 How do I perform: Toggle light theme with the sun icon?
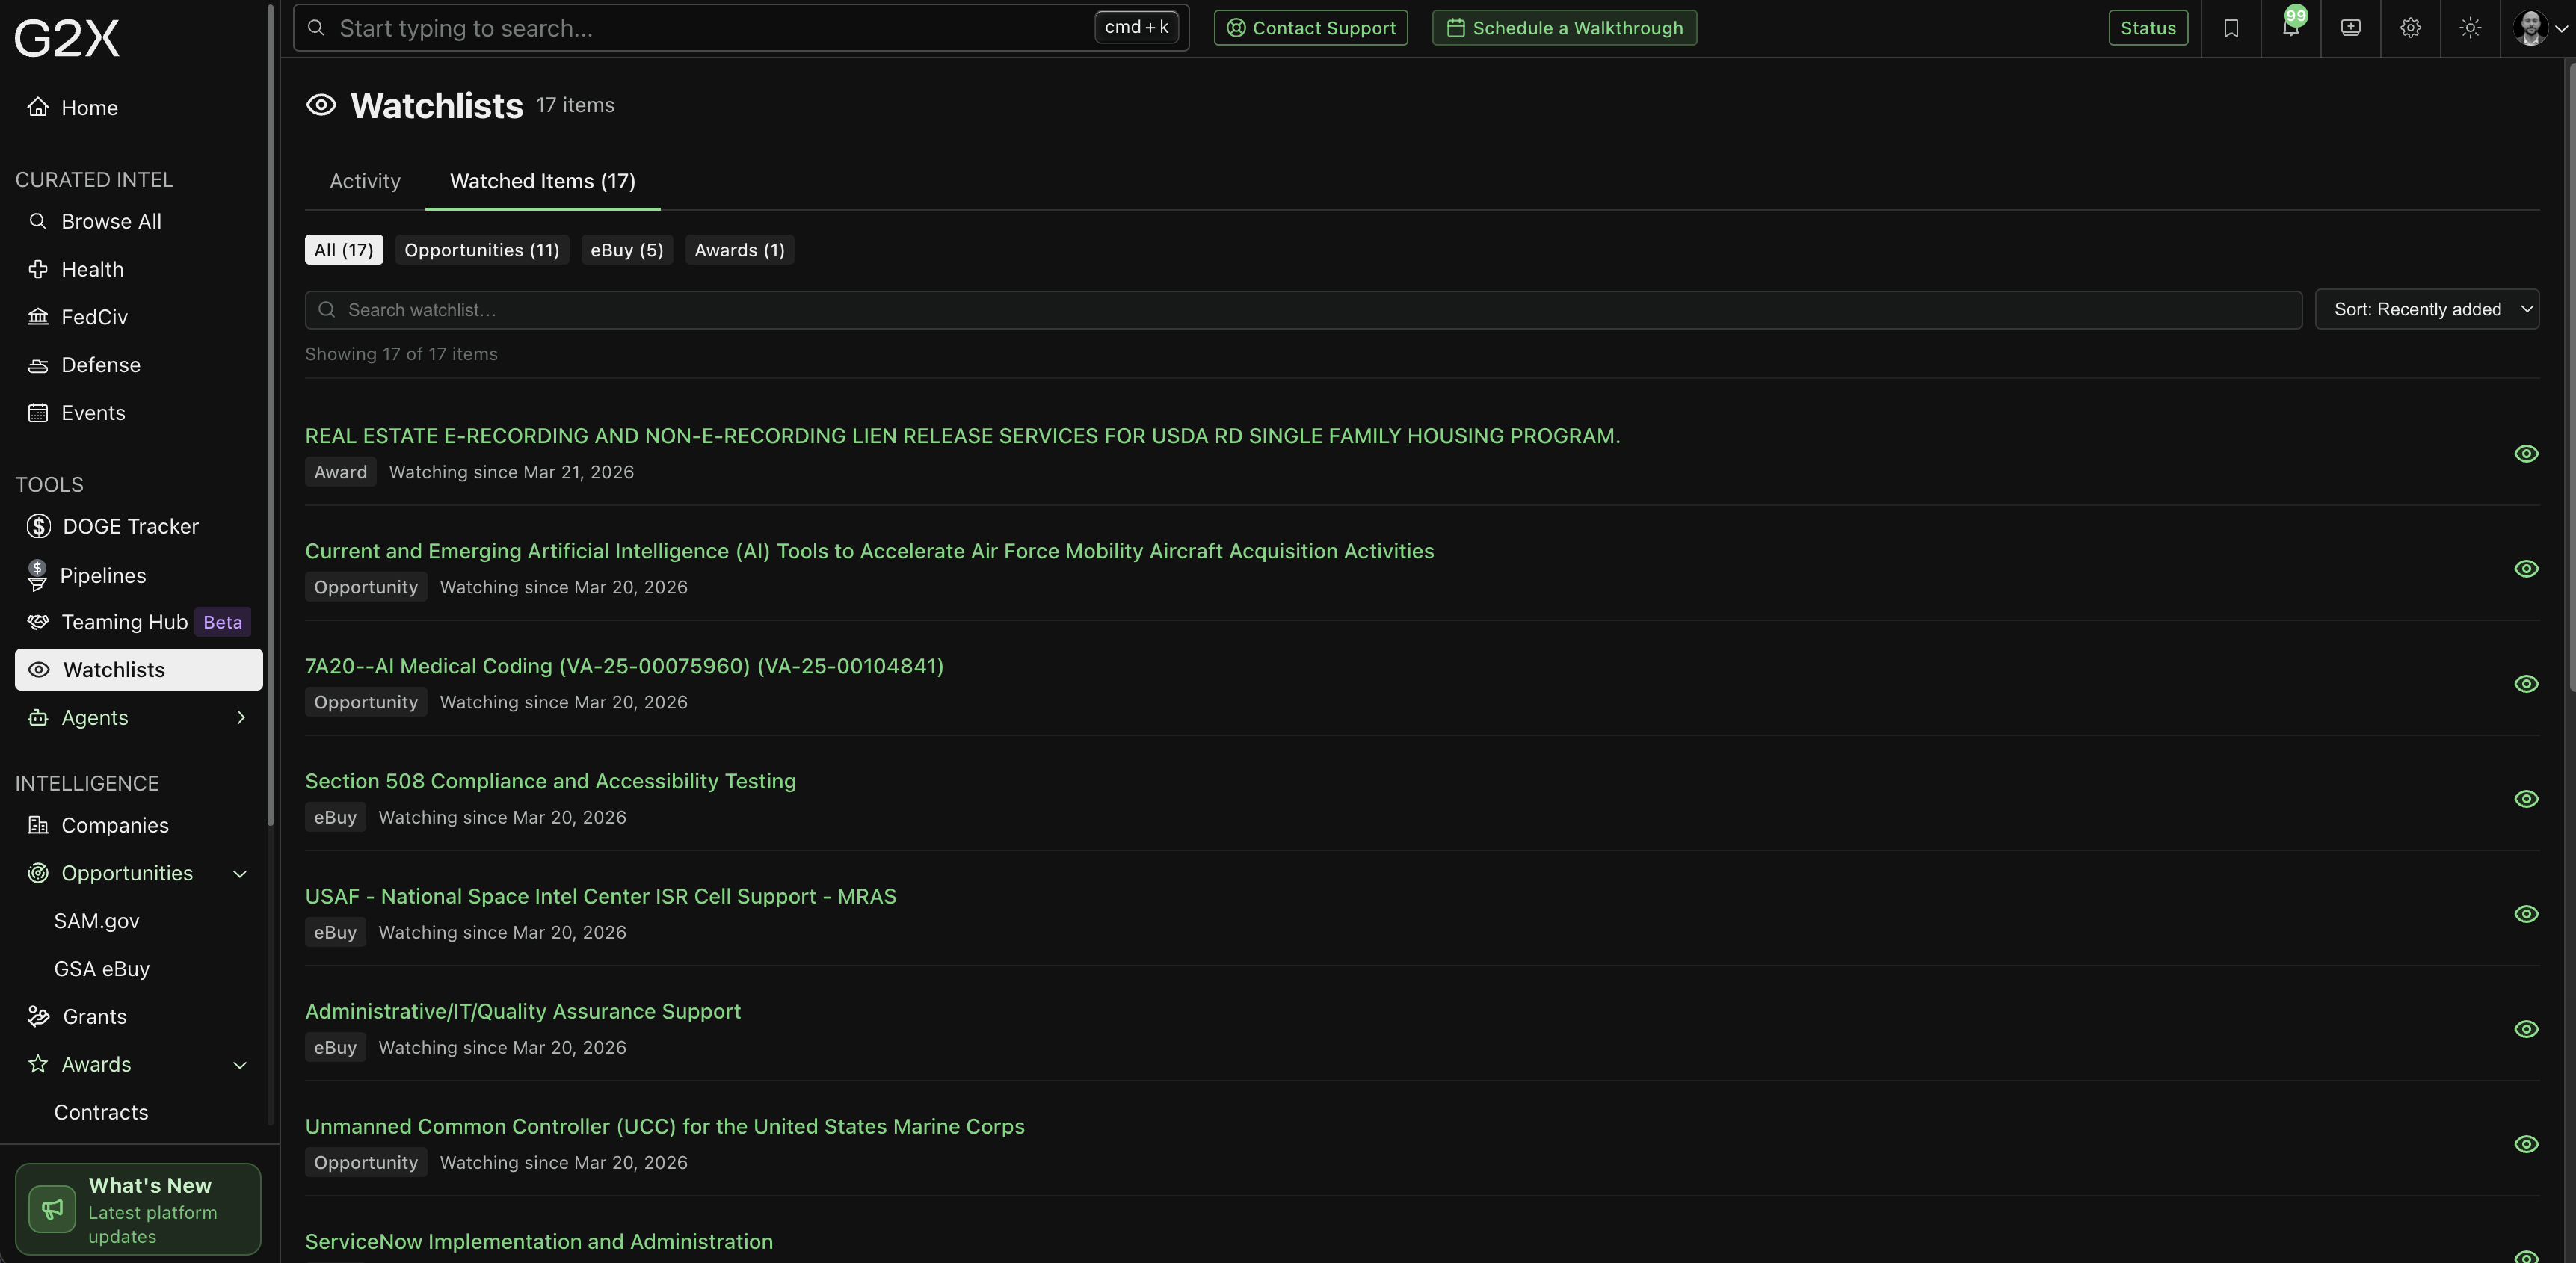2471,28
